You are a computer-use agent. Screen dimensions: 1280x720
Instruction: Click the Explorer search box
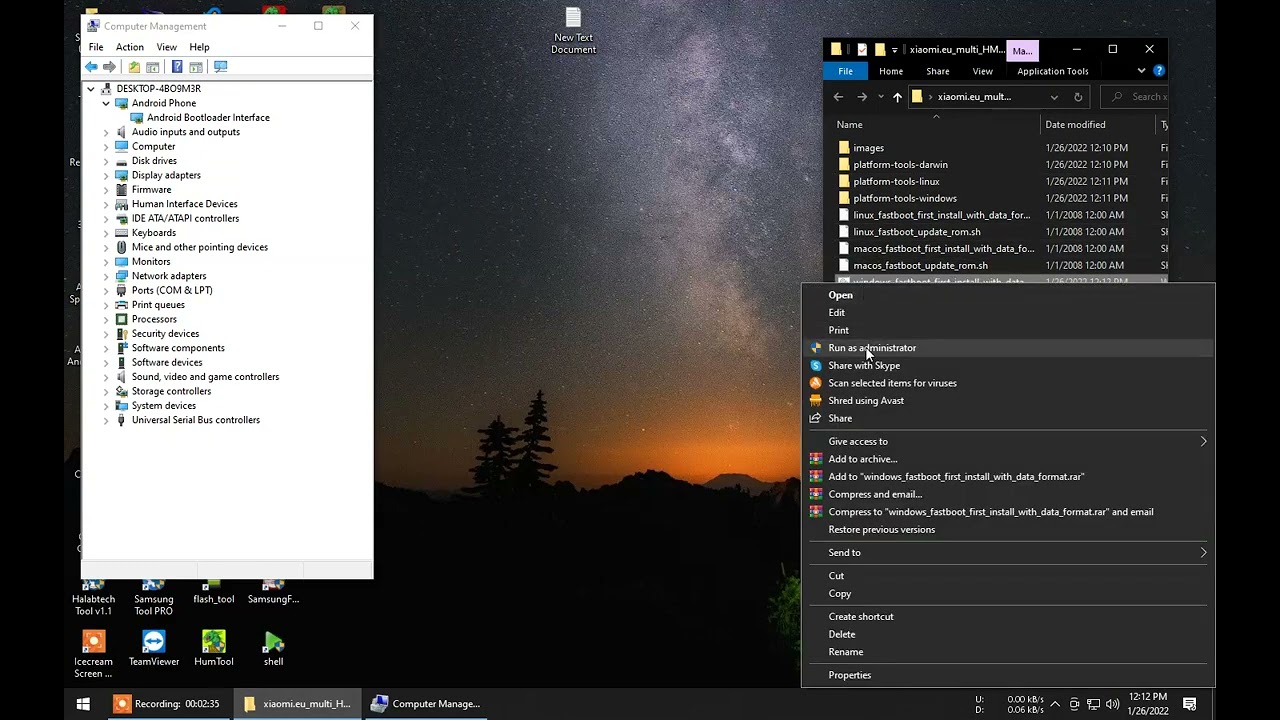pyautogui.click(x=1135, y=97)
